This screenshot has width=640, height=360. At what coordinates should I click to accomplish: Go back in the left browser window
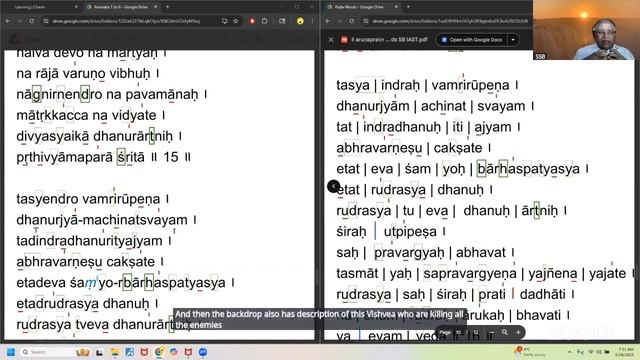pos(8,21)
